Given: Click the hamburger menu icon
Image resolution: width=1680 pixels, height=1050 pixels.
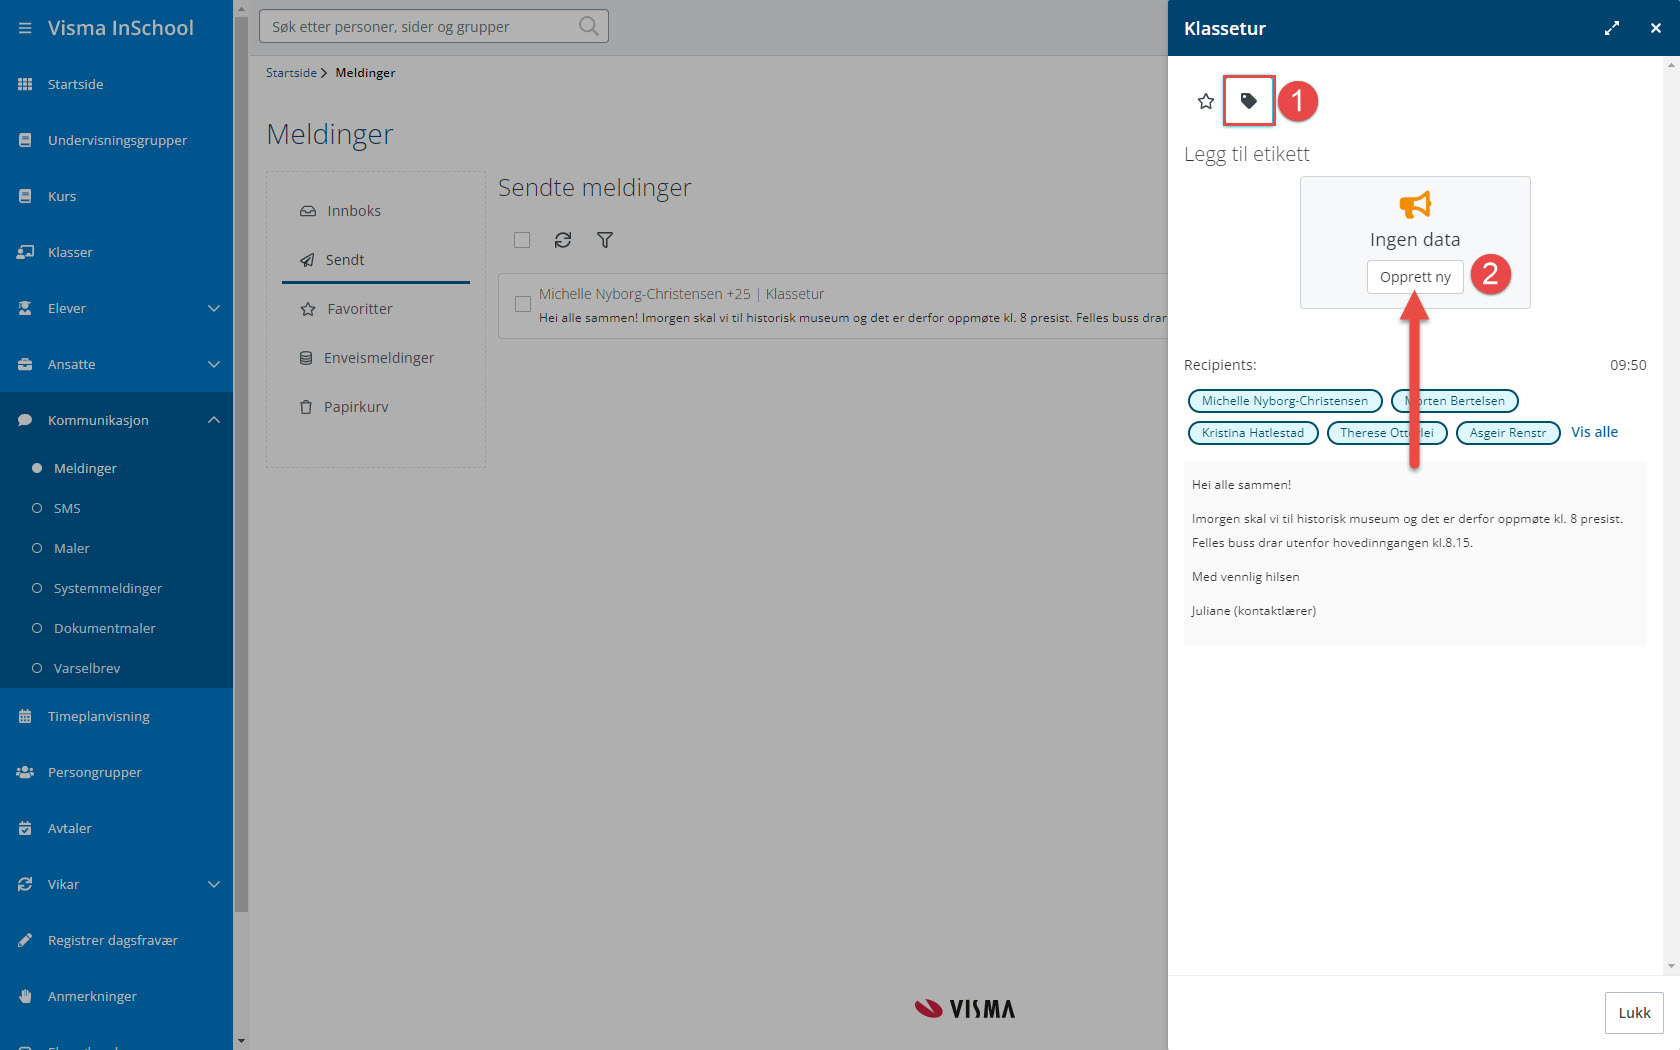Looking at the screenshot, I should (25, 28).
